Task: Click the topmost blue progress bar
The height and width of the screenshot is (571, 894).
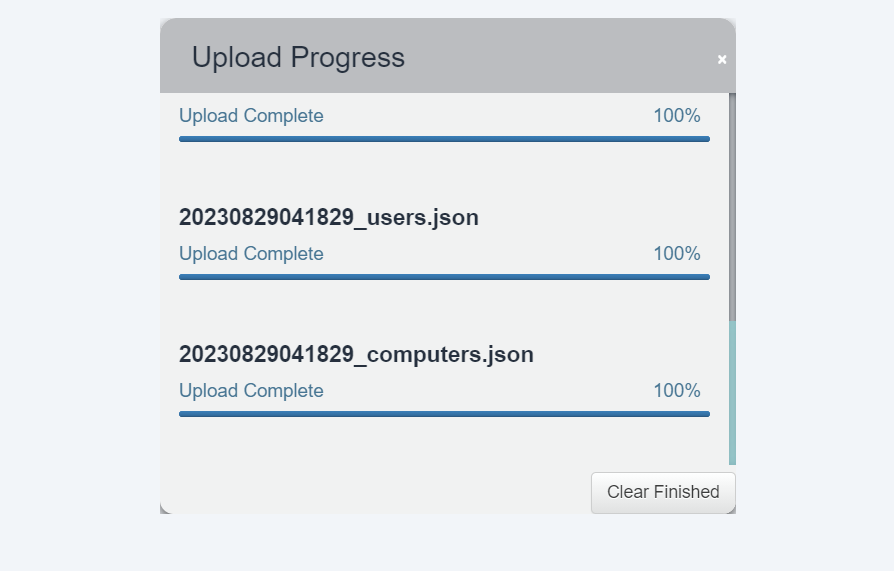Action: point(444,139)
